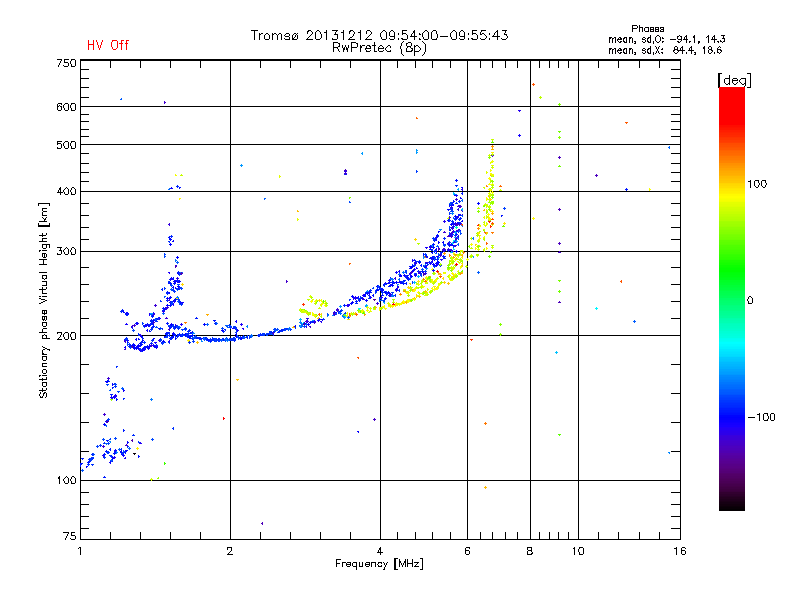Click the 10 MHz x-axis tick label
The width and height of the screenshot is (800, 600).
[578, 551]
